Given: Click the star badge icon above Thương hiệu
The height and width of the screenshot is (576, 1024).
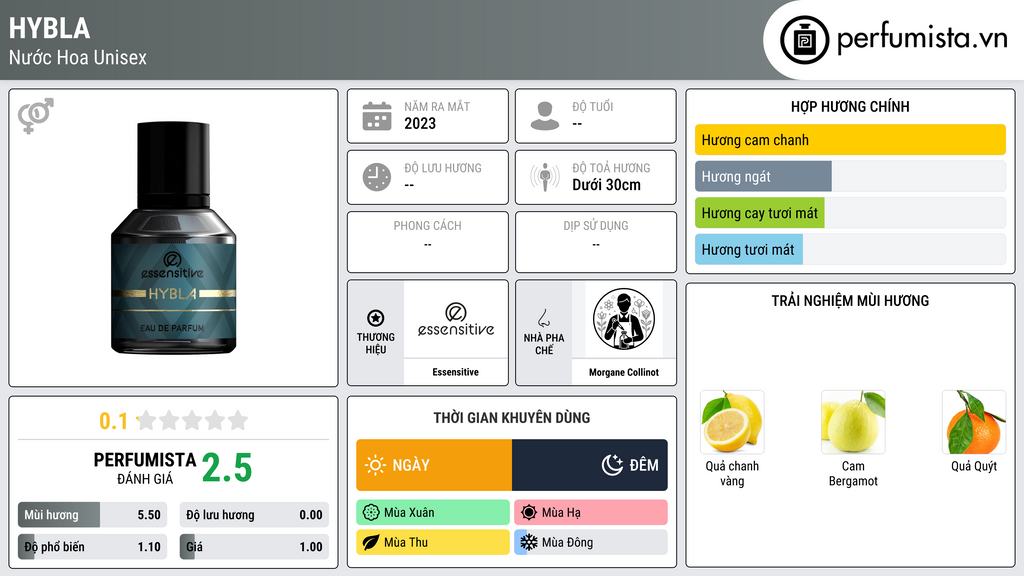Looking at the screenshot, I should click(x=376, y=318).
